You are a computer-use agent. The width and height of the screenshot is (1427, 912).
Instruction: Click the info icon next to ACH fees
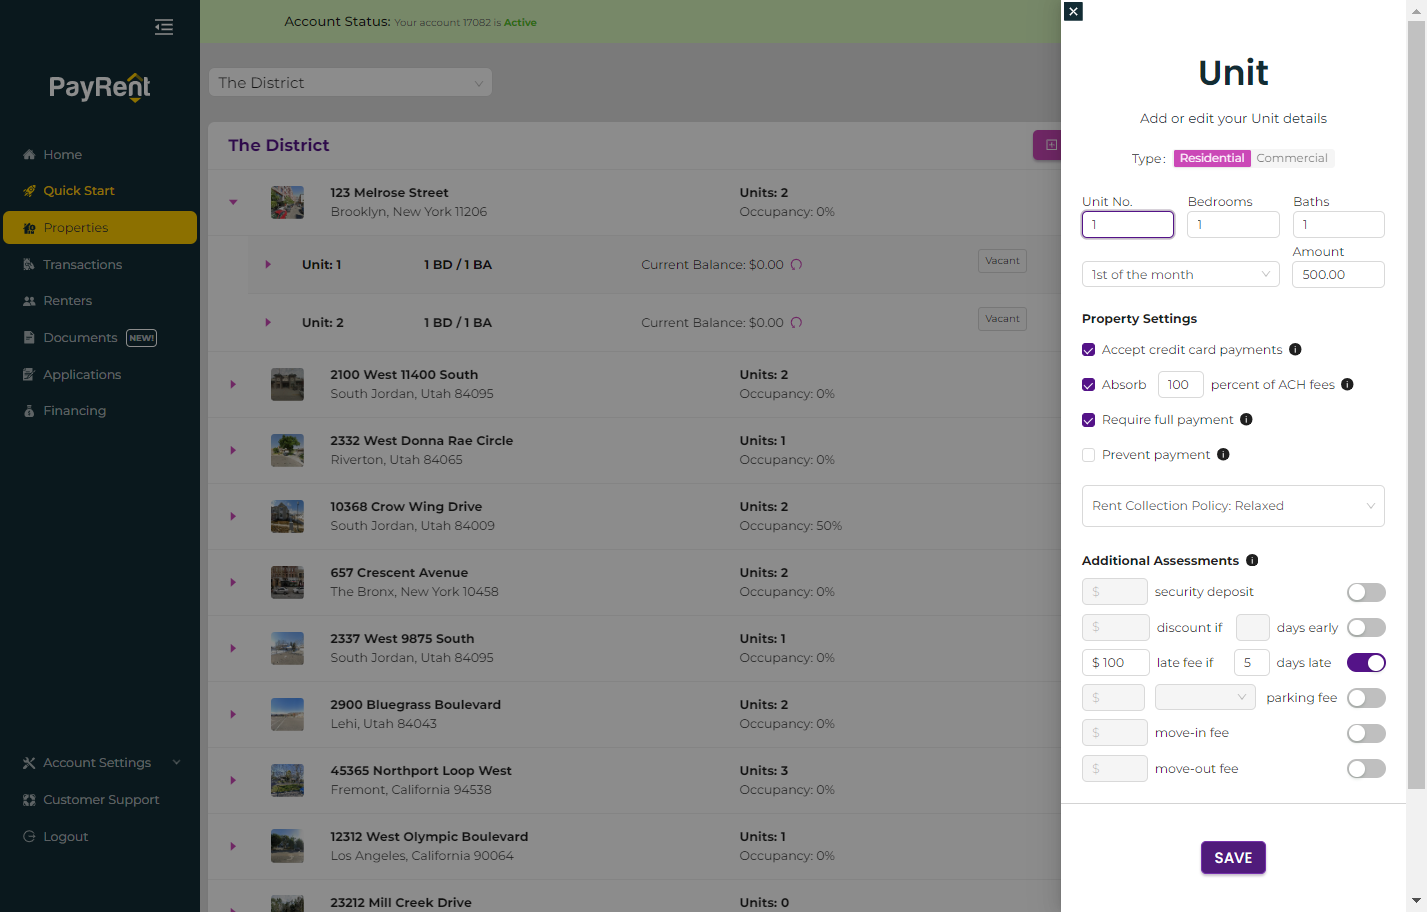tap(1347, 385)
